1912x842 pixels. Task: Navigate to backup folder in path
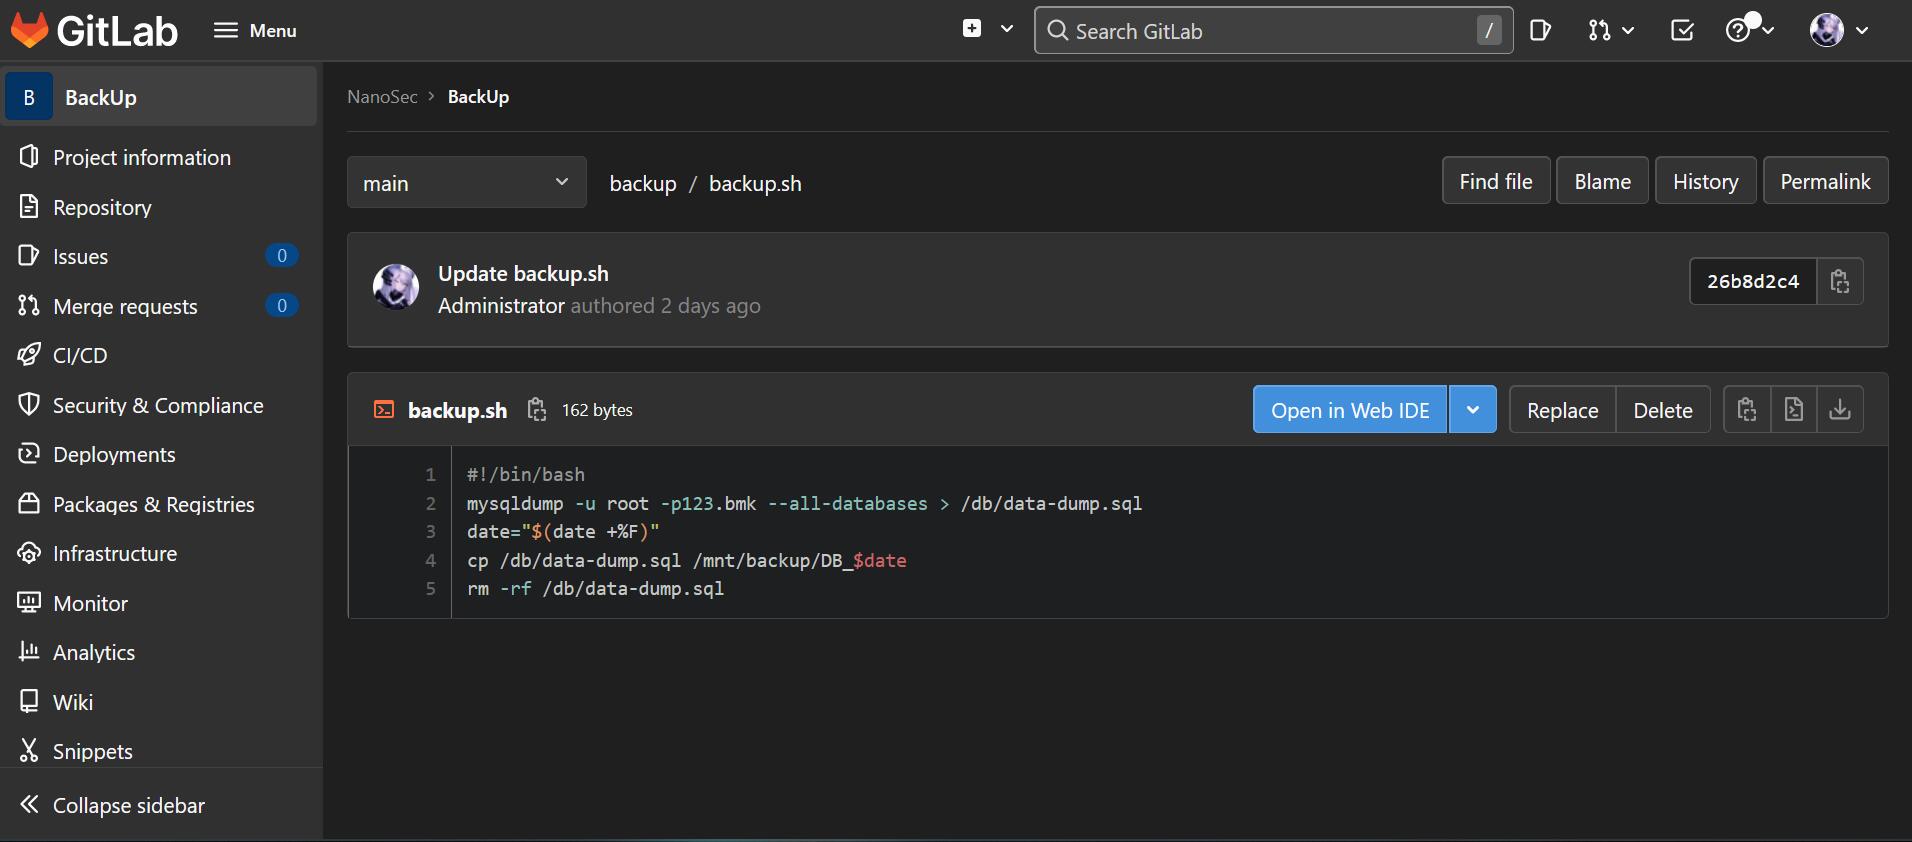(643, 184)
